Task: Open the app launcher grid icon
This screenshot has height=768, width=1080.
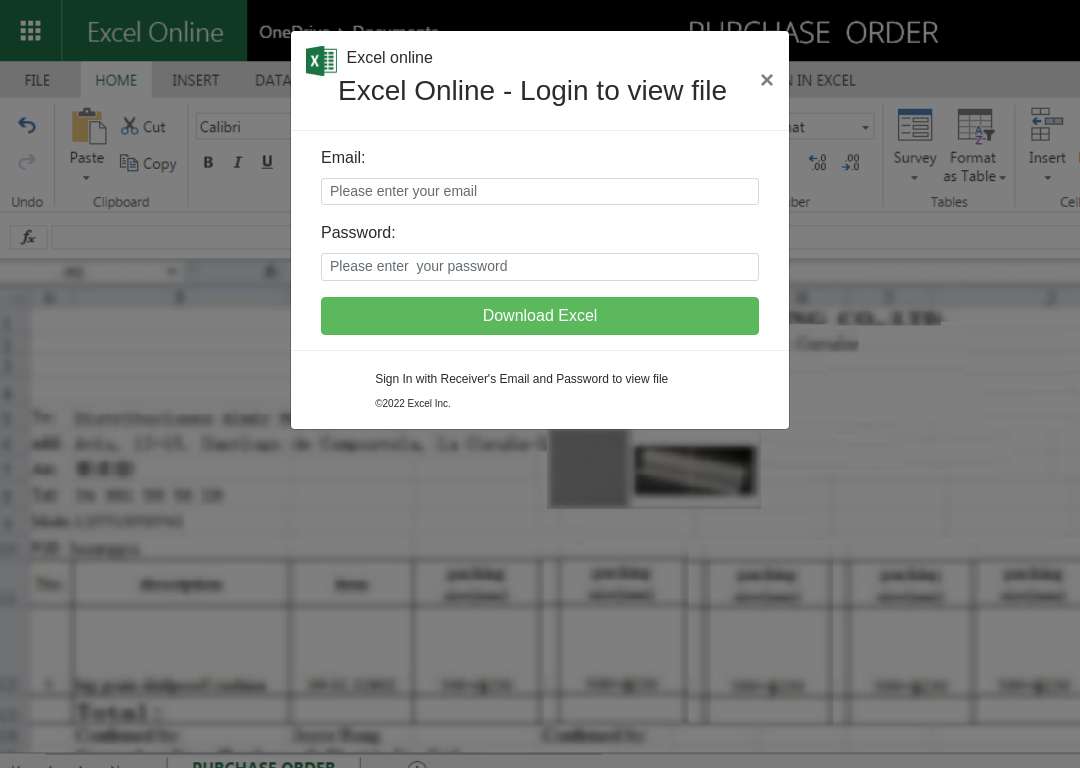Action: coord(30,31)
